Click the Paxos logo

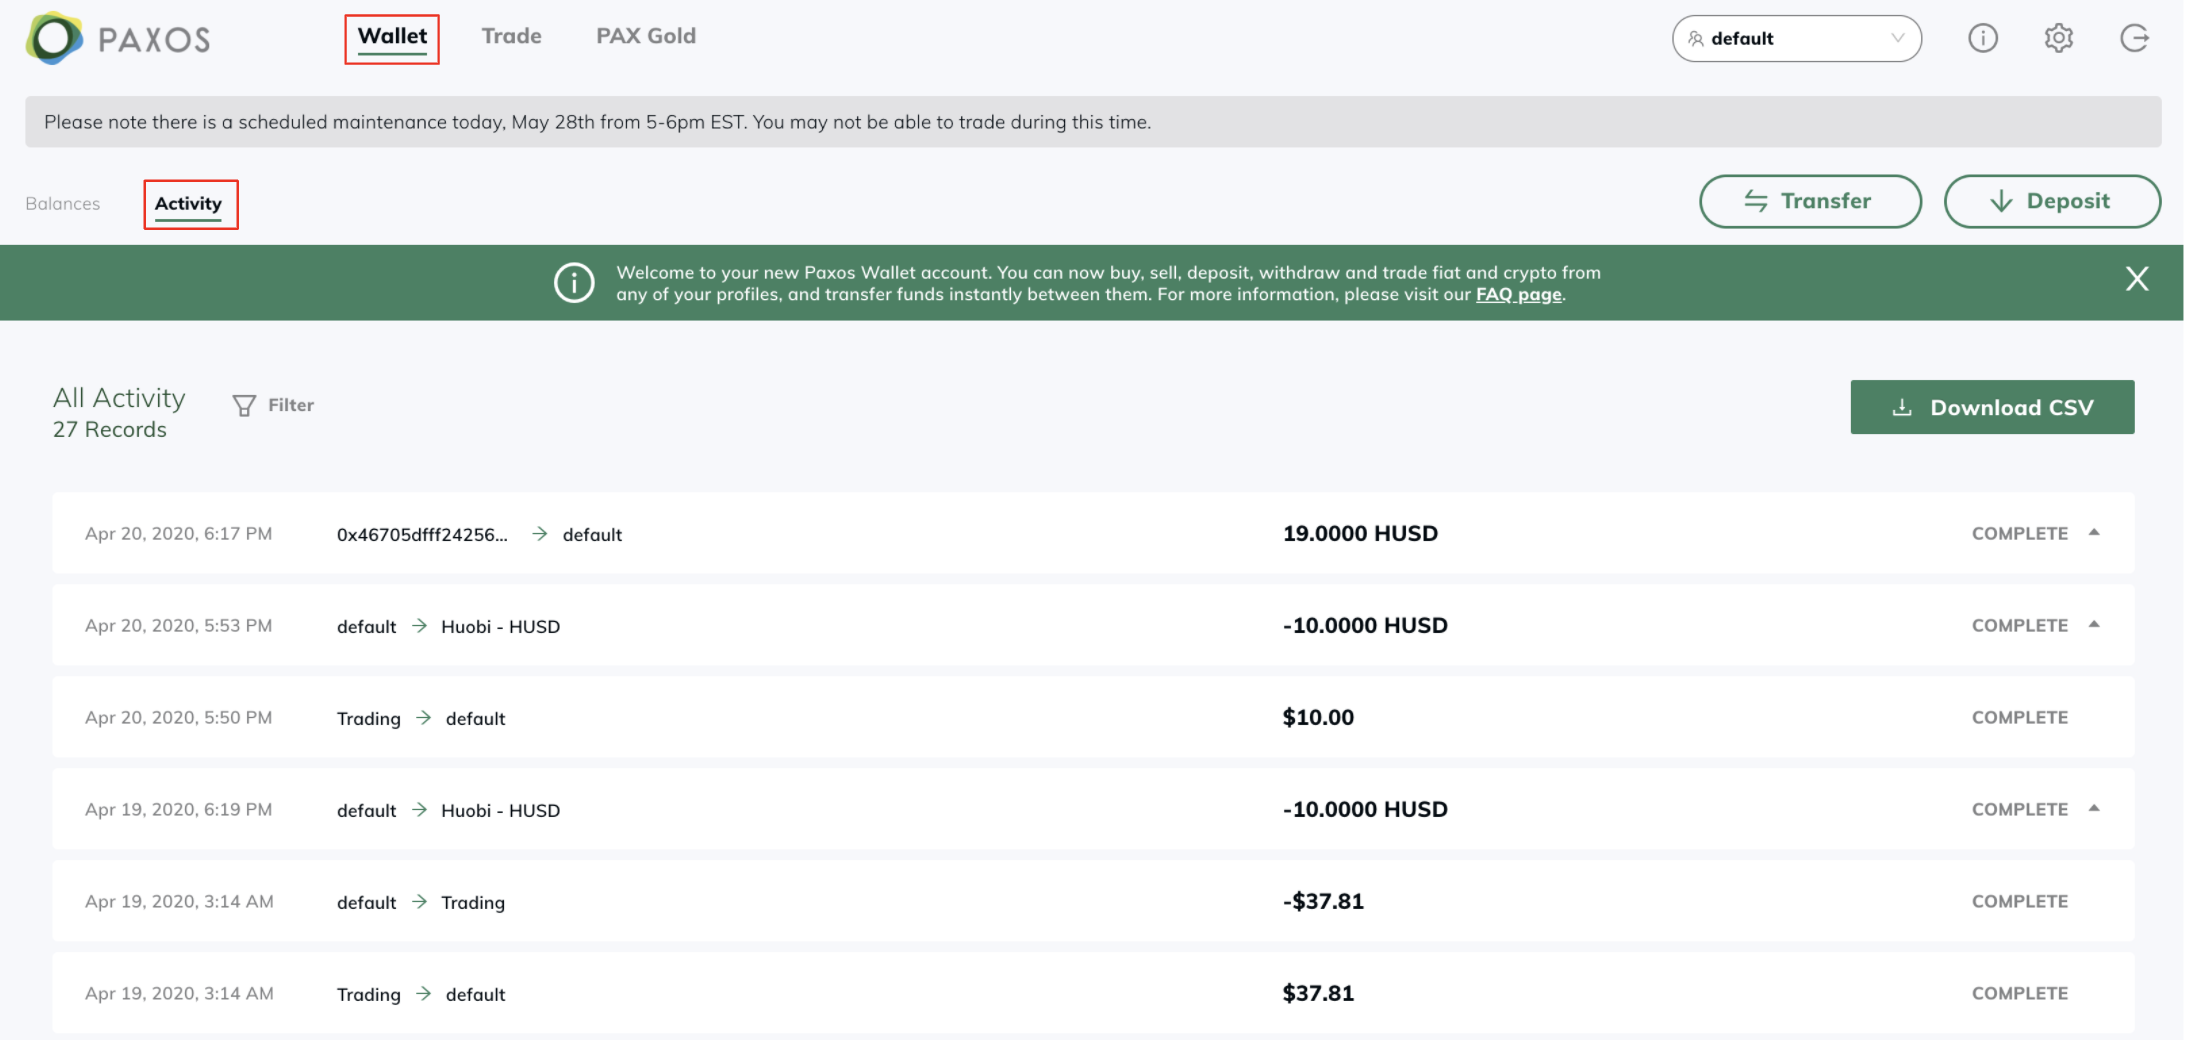point(118,39)
